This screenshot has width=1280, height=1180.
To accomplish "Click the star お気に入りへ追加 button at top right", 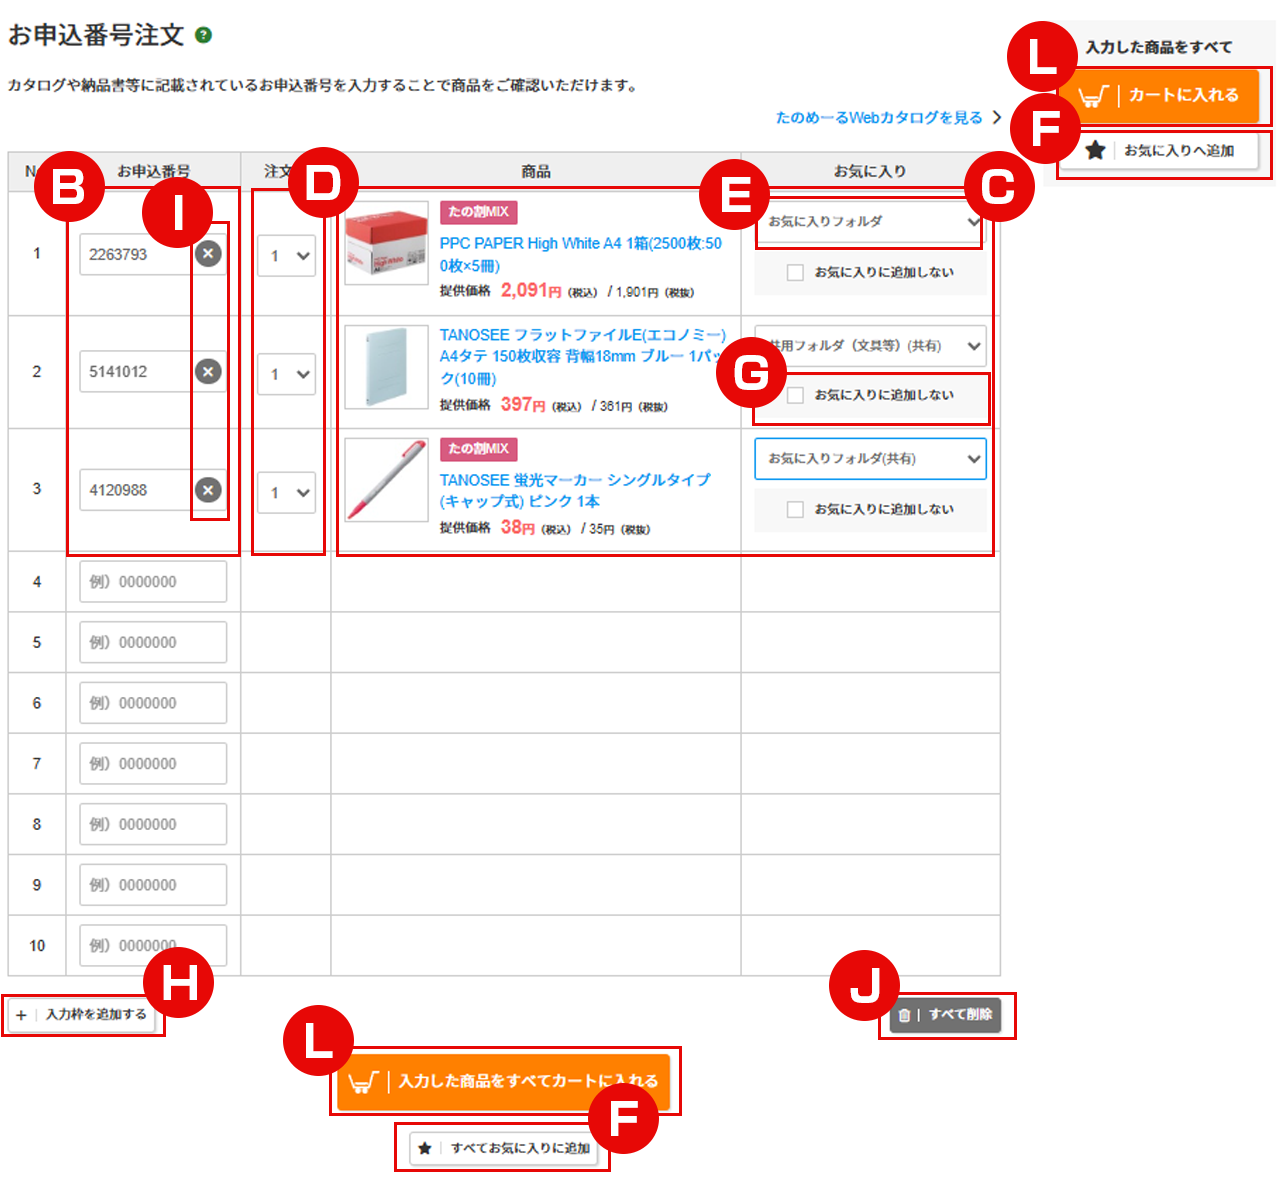I will point(1160,151).
